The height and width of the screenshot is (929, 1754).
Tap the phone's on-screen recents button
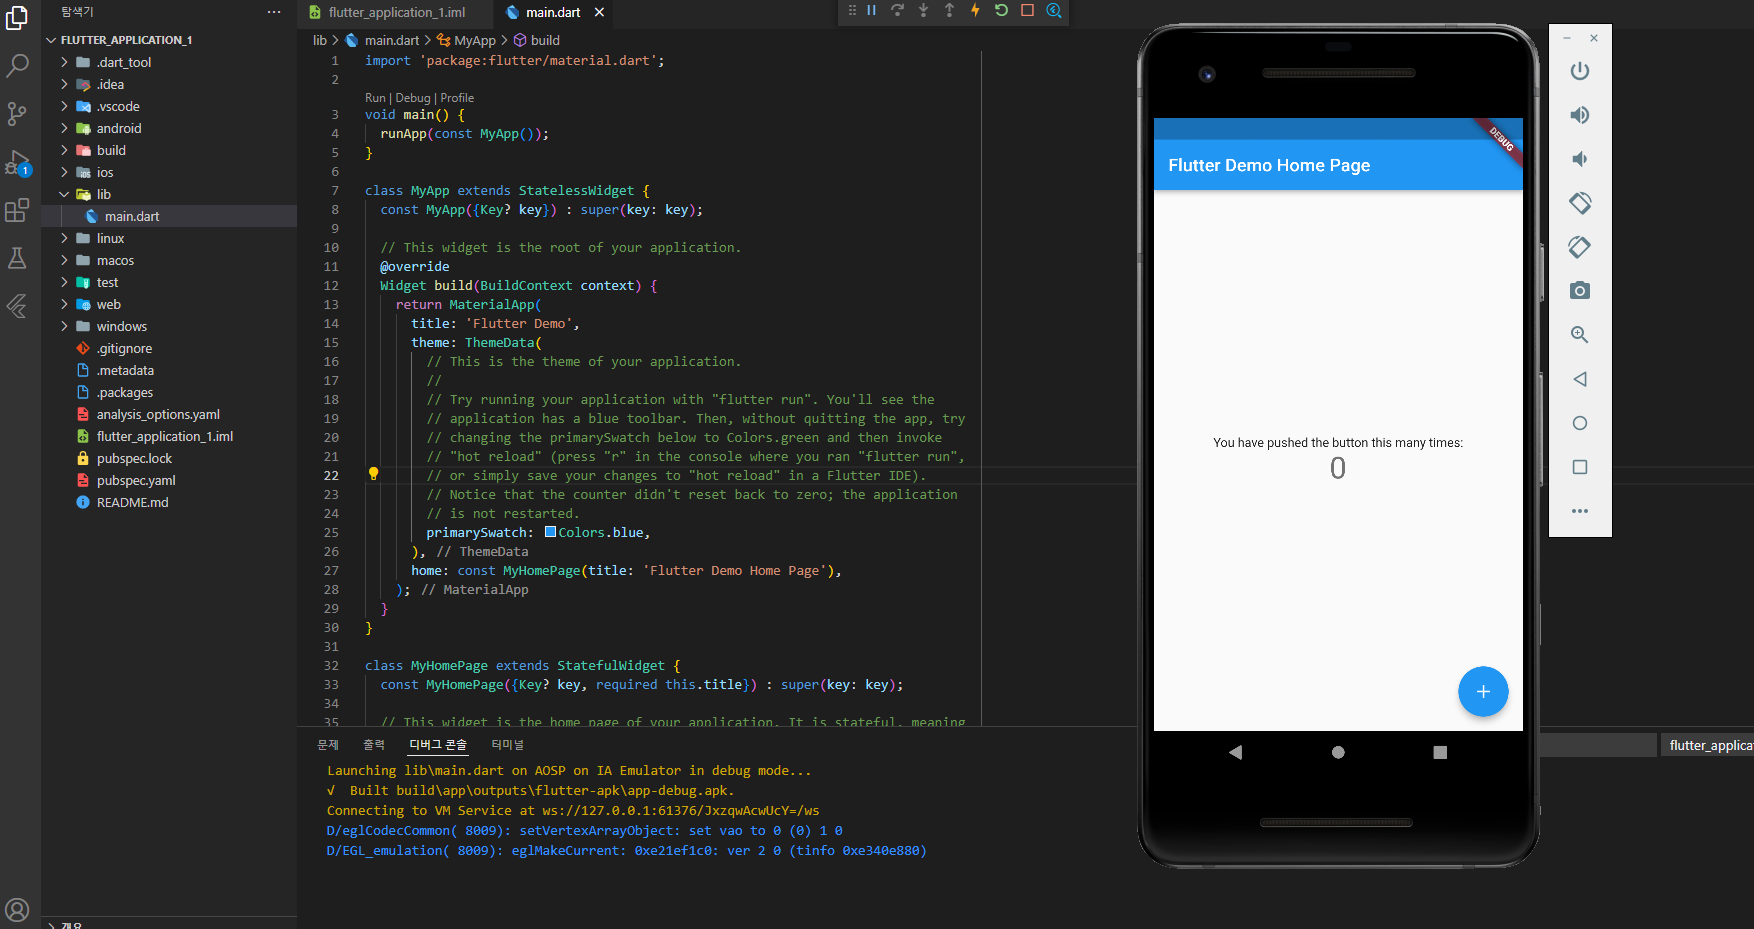pyautogui.click(x=1440, y=752)
